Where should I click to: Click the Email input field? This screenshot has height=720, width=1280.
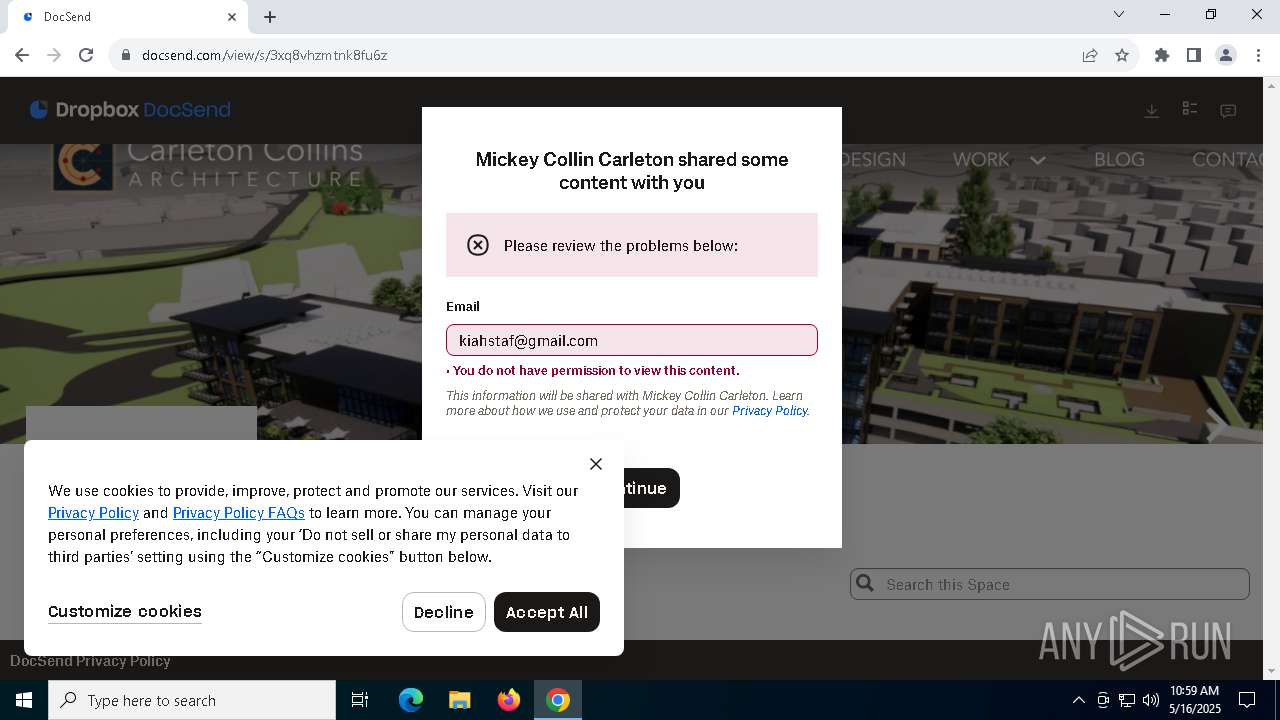coord(632,340)
